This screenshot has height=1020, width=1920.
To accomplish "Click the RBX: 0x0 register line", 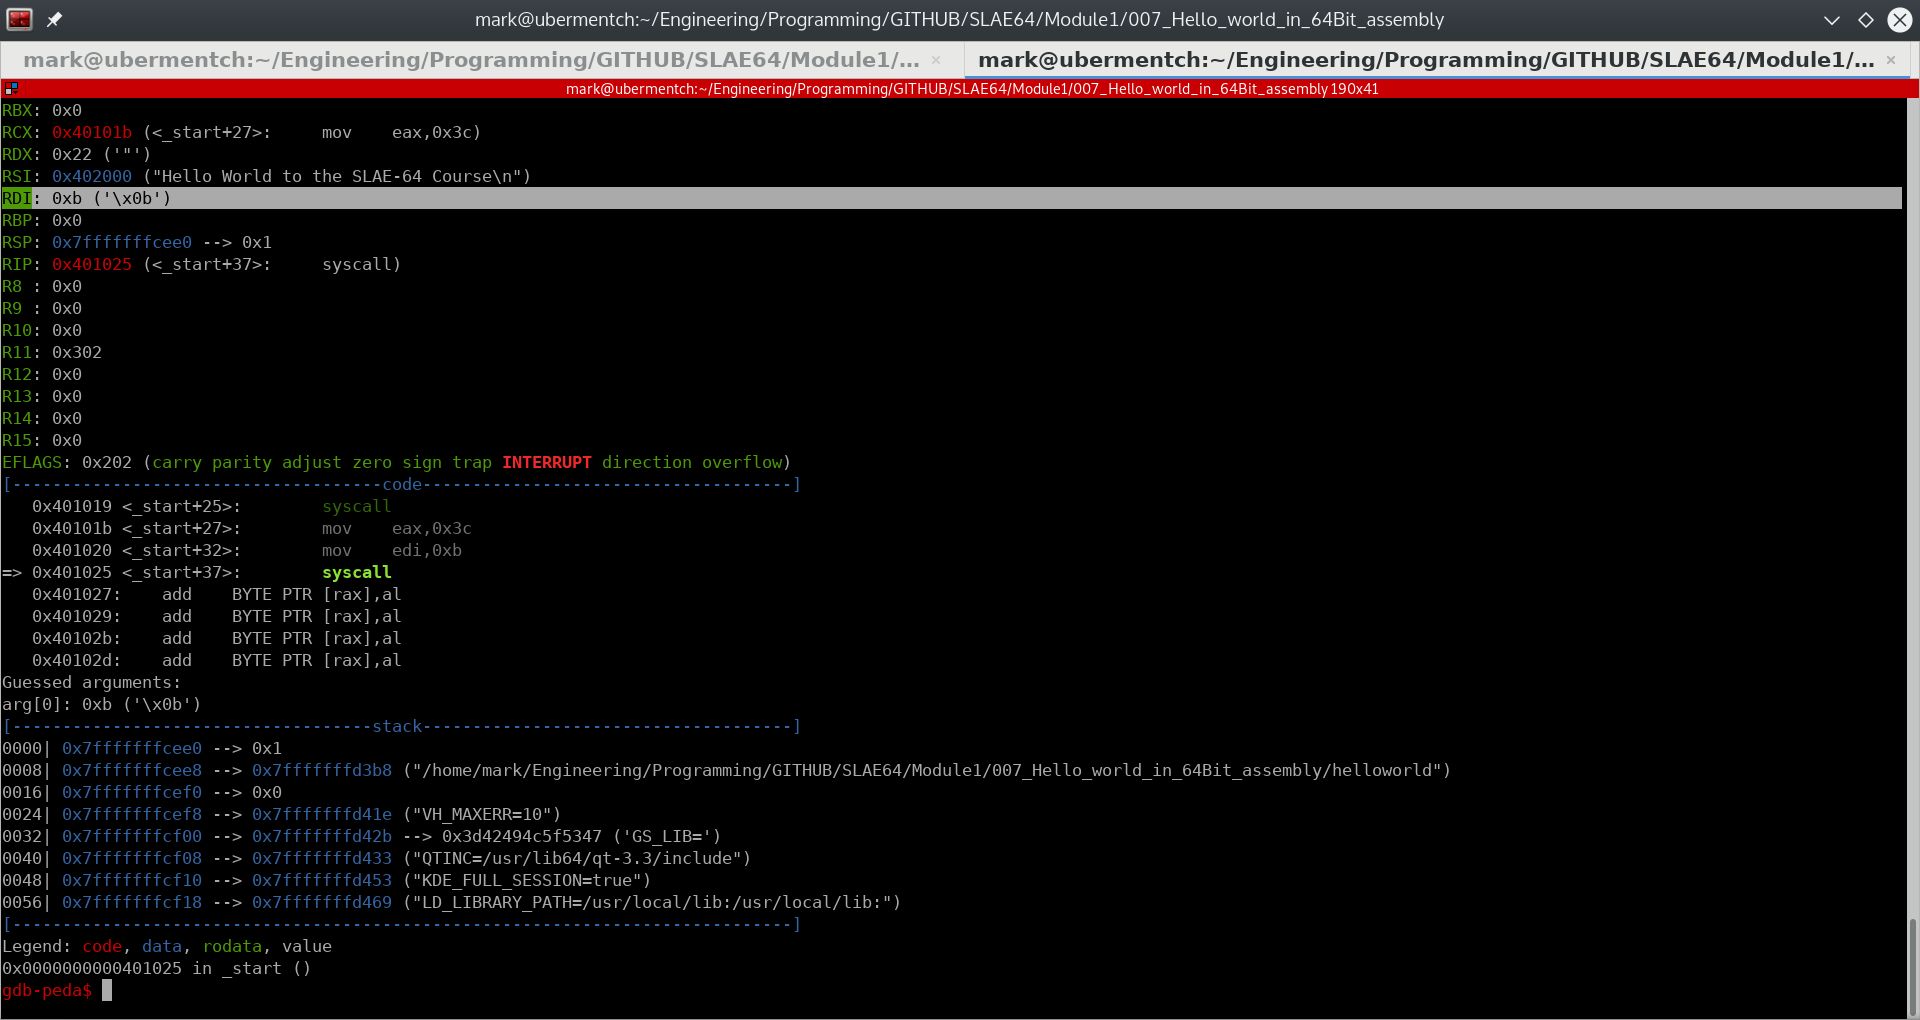I will coord(42,110).
